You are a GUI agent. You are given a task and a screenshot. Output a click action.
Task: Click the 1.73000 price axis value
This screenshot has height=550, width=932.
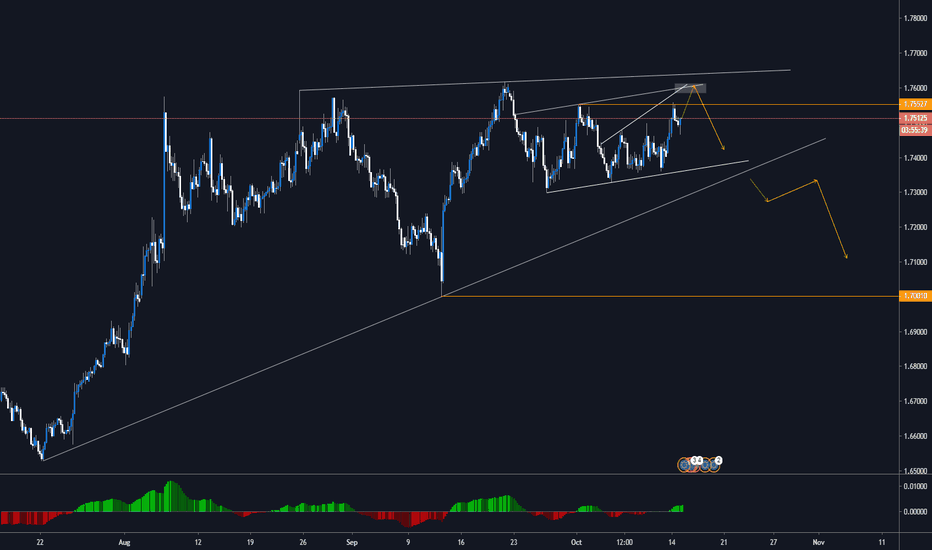point(915,193)
